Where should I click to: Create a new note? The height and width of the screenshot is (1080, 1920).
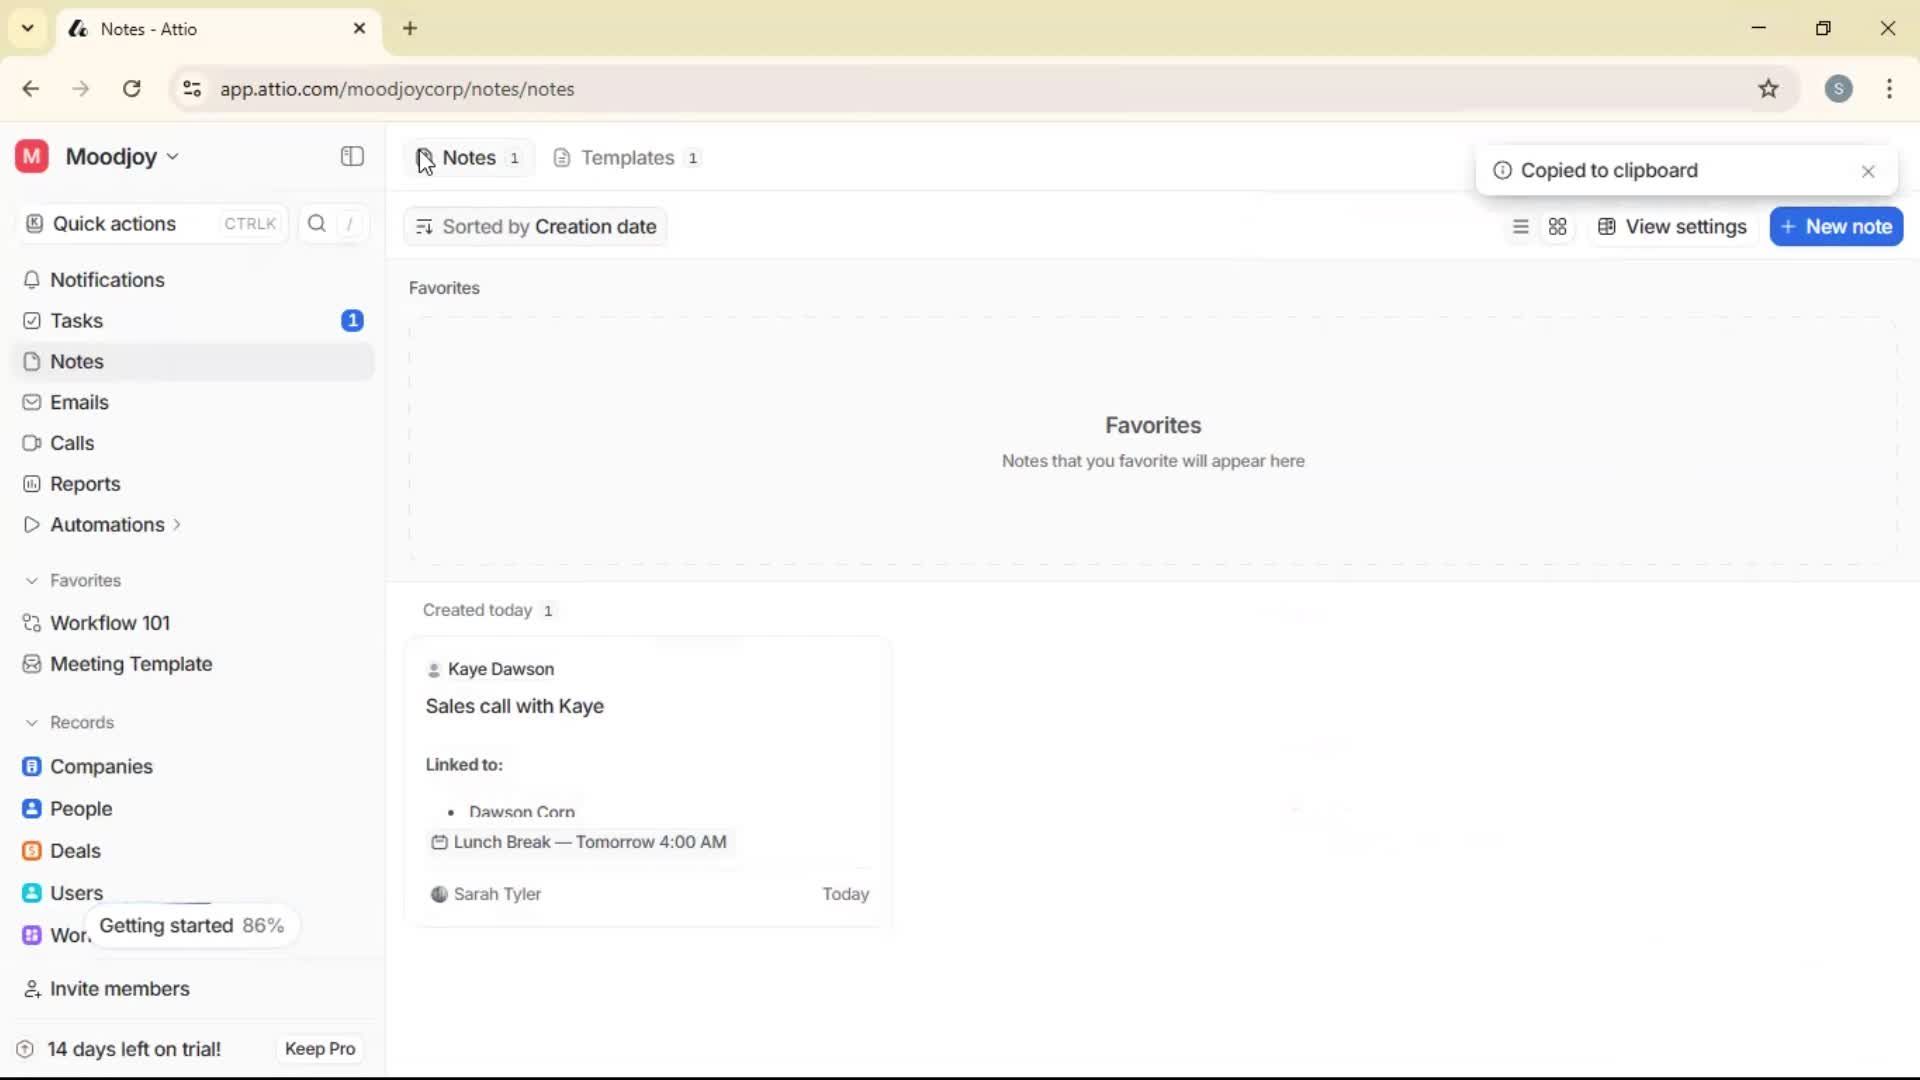point(1836,226)
